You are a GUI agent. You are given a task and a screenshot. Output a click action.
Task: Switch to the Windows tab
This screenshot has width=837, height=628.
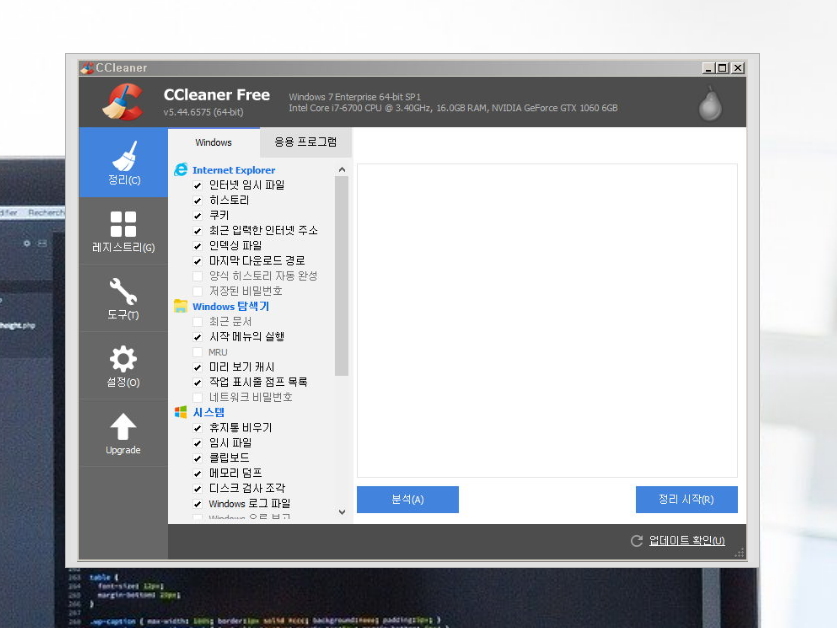[214, 143]
